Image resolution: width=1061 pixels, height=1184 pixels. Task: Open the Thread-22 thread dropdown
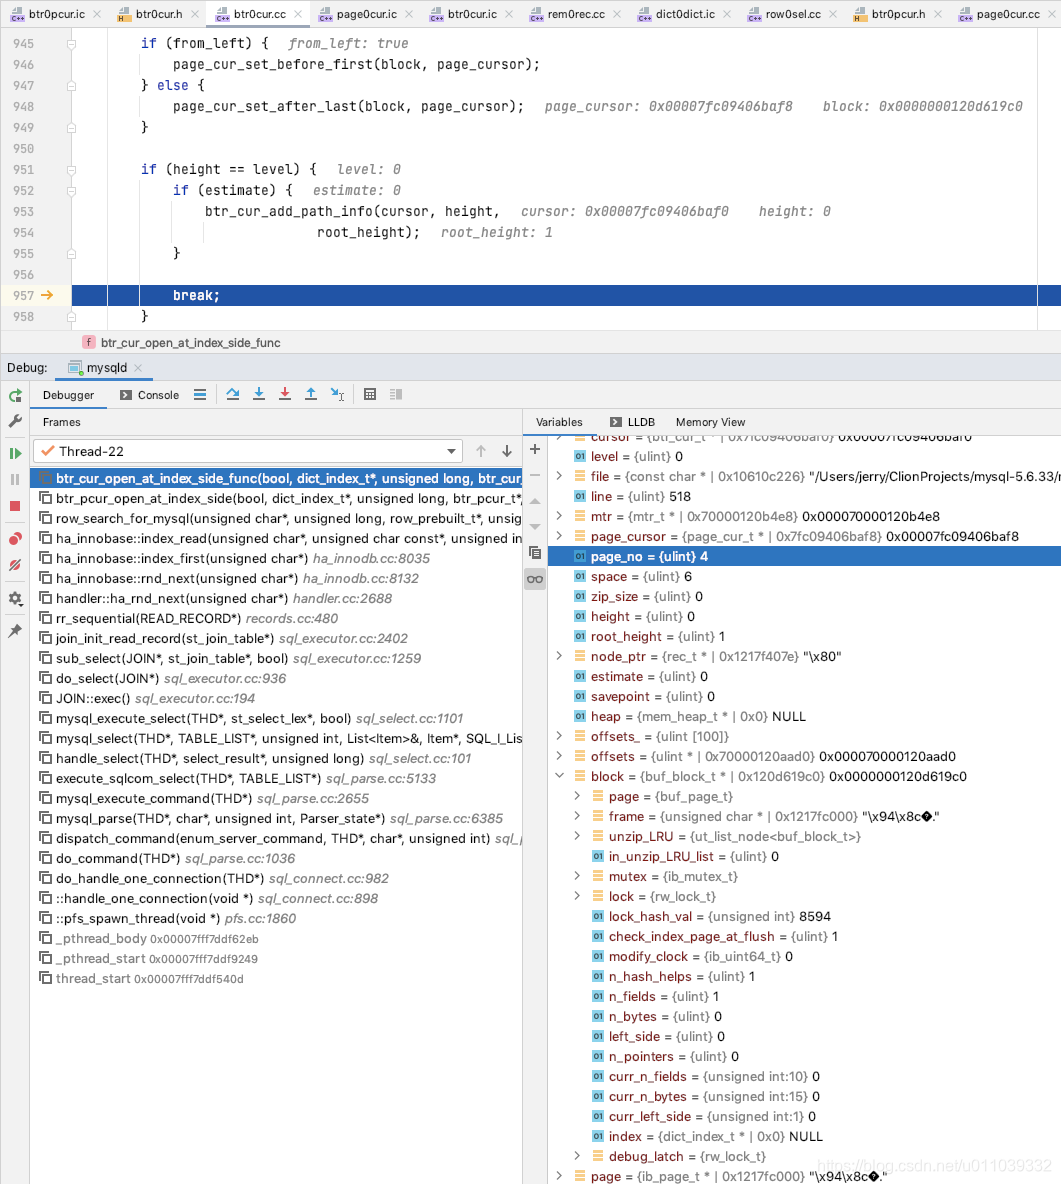pyautogui.click(x=247, y=452)
